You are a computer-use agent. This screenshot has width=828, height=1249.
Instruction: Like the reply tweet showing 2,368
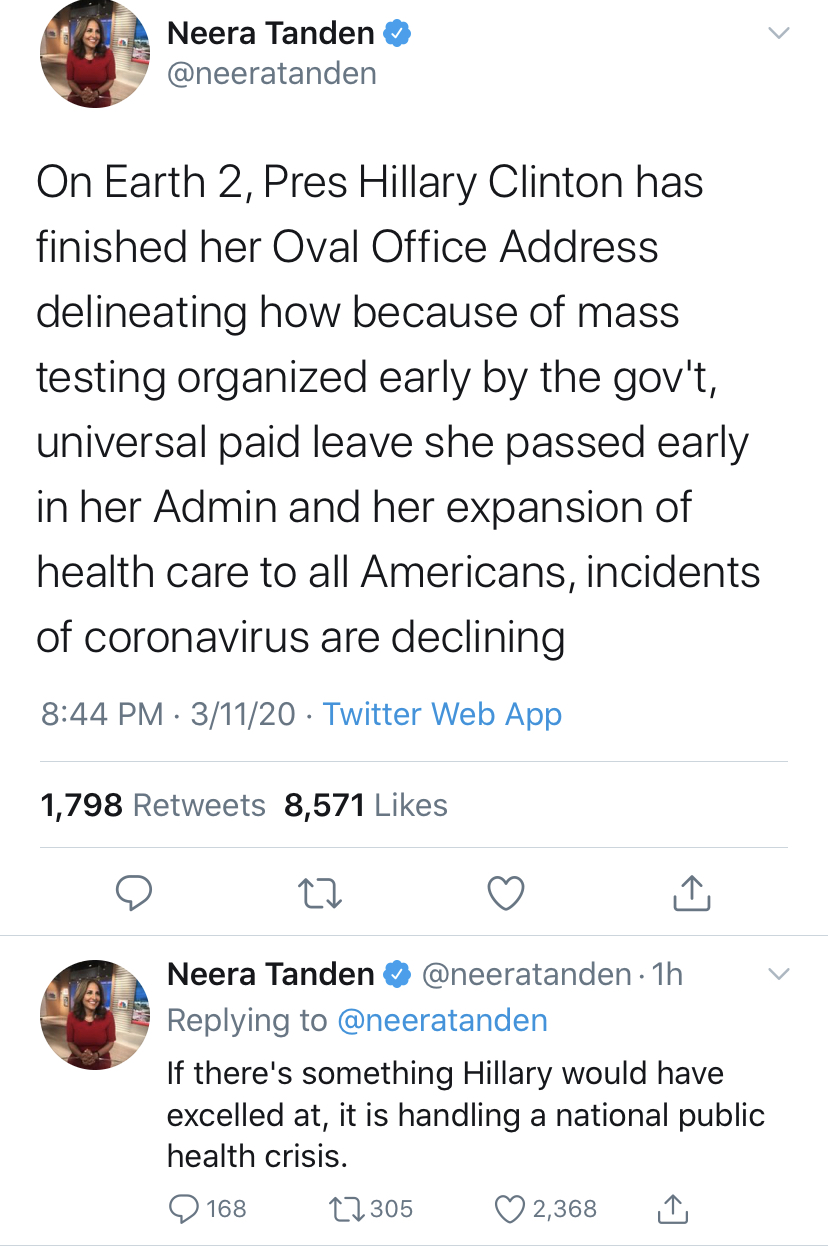click(x=546, y=1208)
